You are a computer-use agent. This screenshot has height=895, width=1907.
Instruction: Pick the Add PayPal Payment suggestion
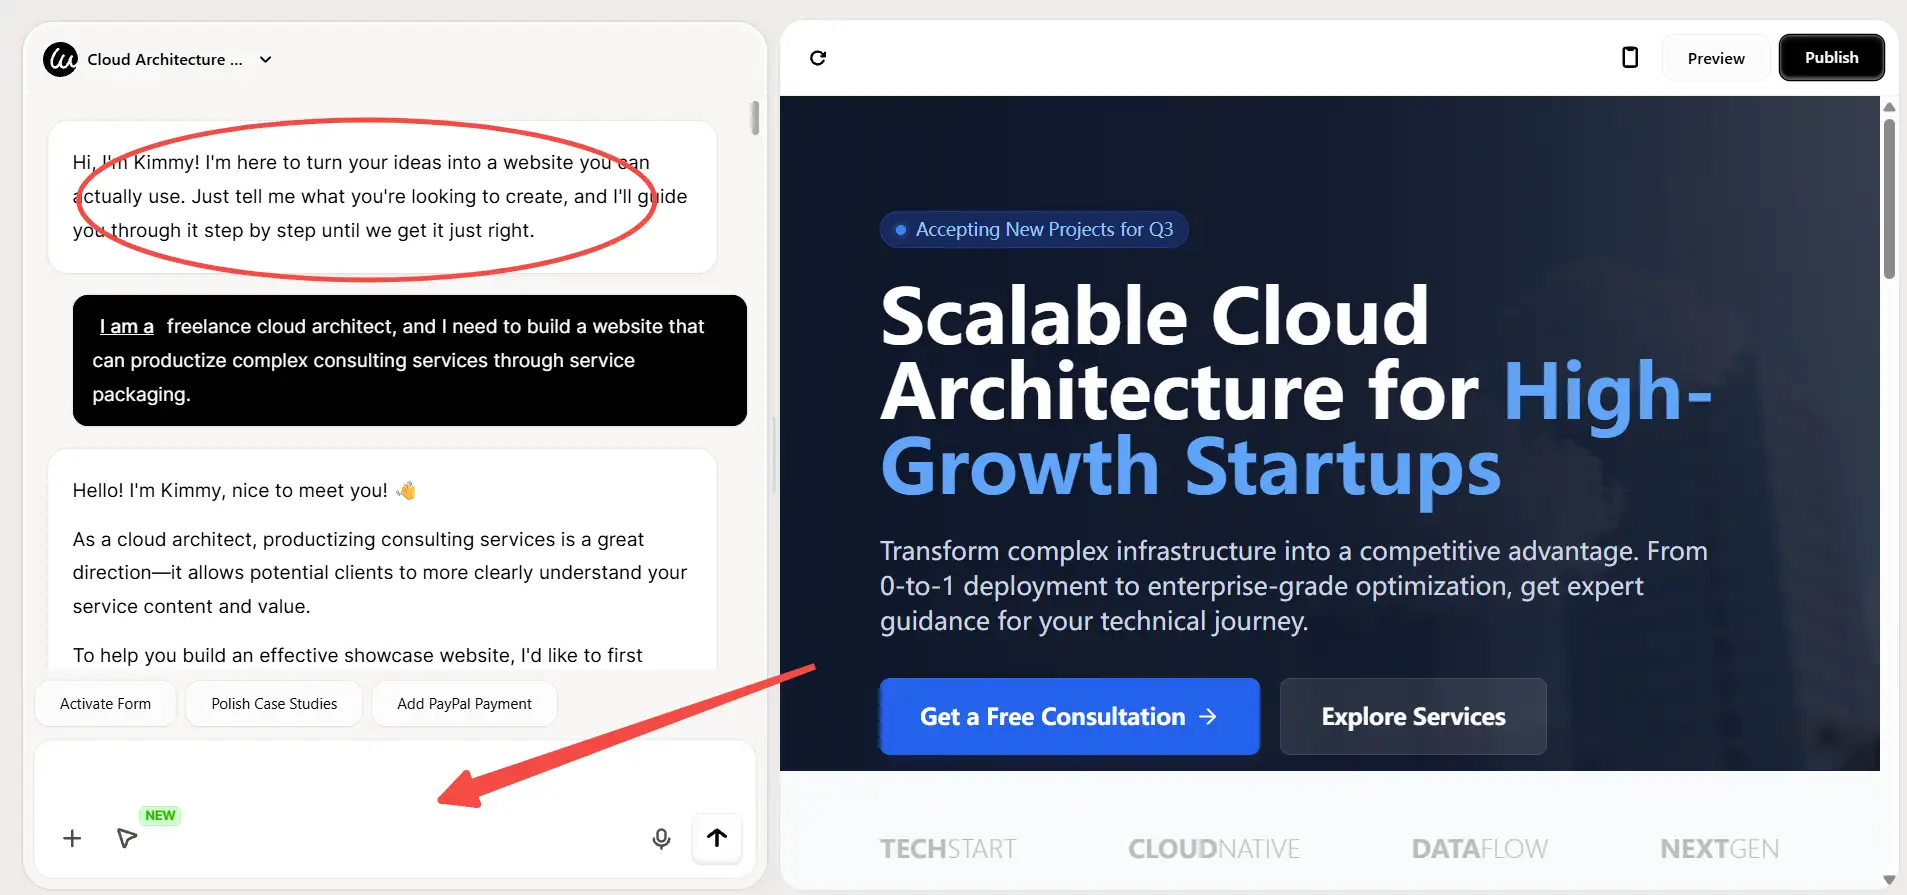464,704
